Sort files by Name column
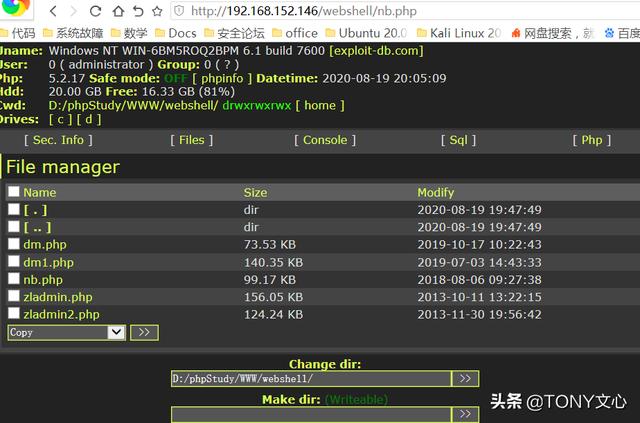 point(40,192)
